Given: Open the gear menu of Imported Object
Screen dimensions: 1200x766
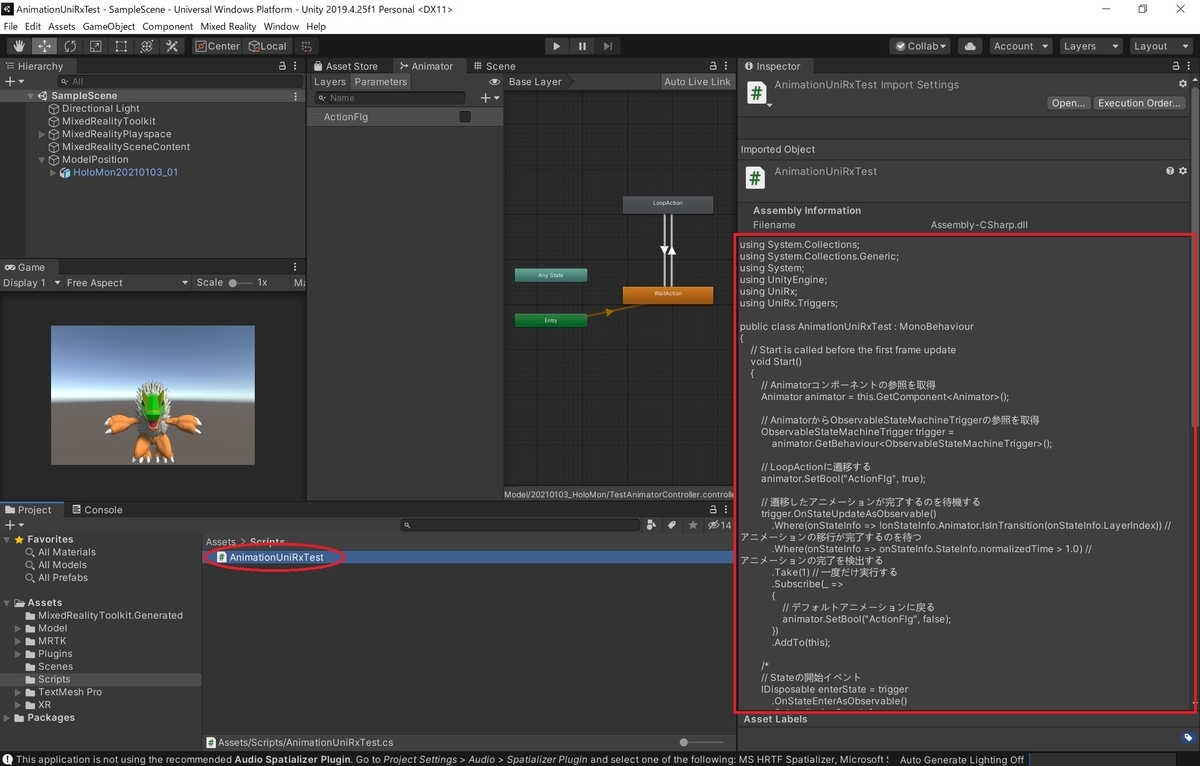Looking at the screenshot, I should 1184,171.
